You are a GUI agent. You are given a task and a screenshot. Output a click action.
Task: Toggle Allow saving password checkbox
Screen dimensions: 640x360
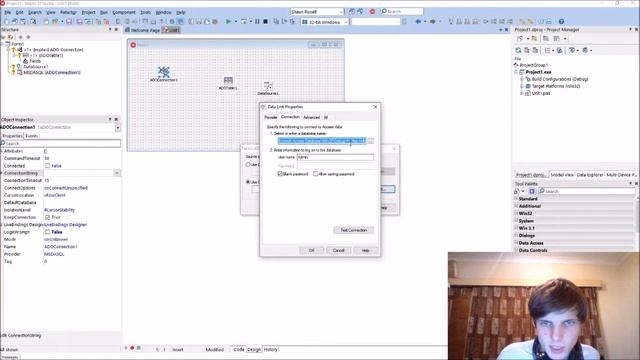[x=316, y=174]
